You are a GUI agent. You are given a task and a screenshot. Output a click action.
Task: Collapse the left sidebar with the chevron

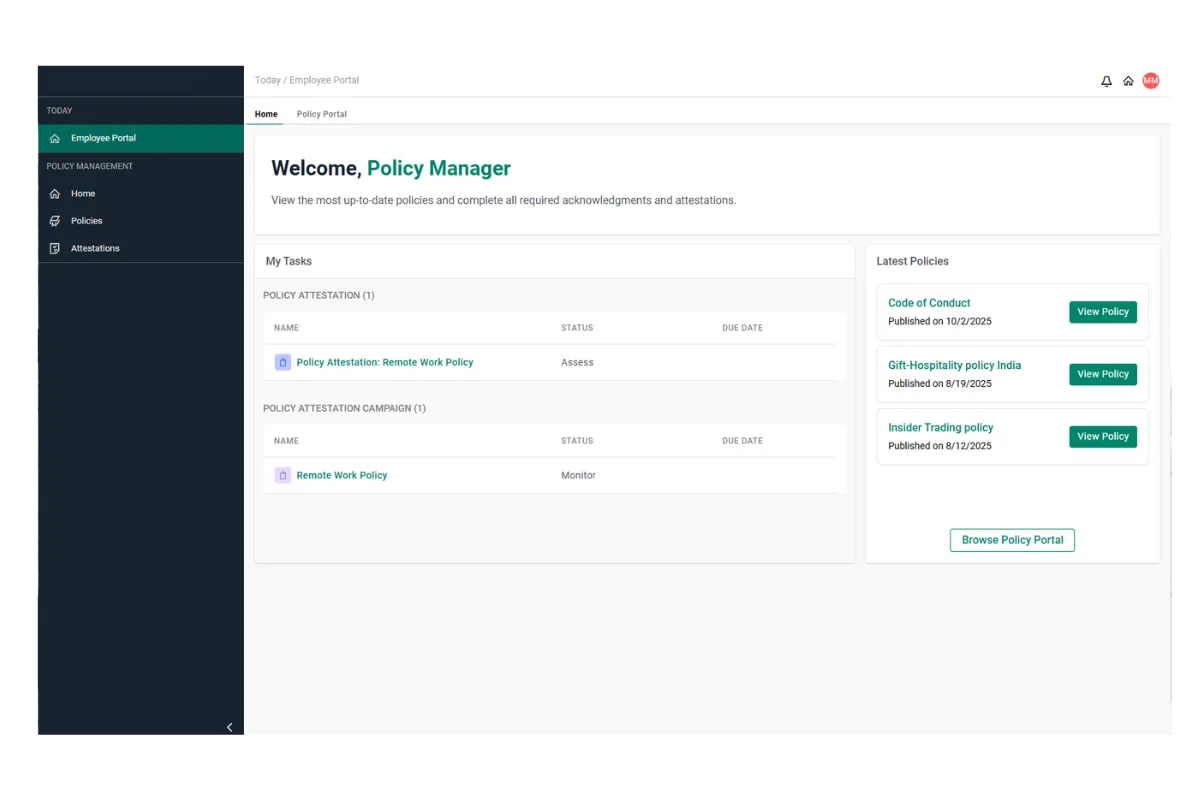[229, 727]
